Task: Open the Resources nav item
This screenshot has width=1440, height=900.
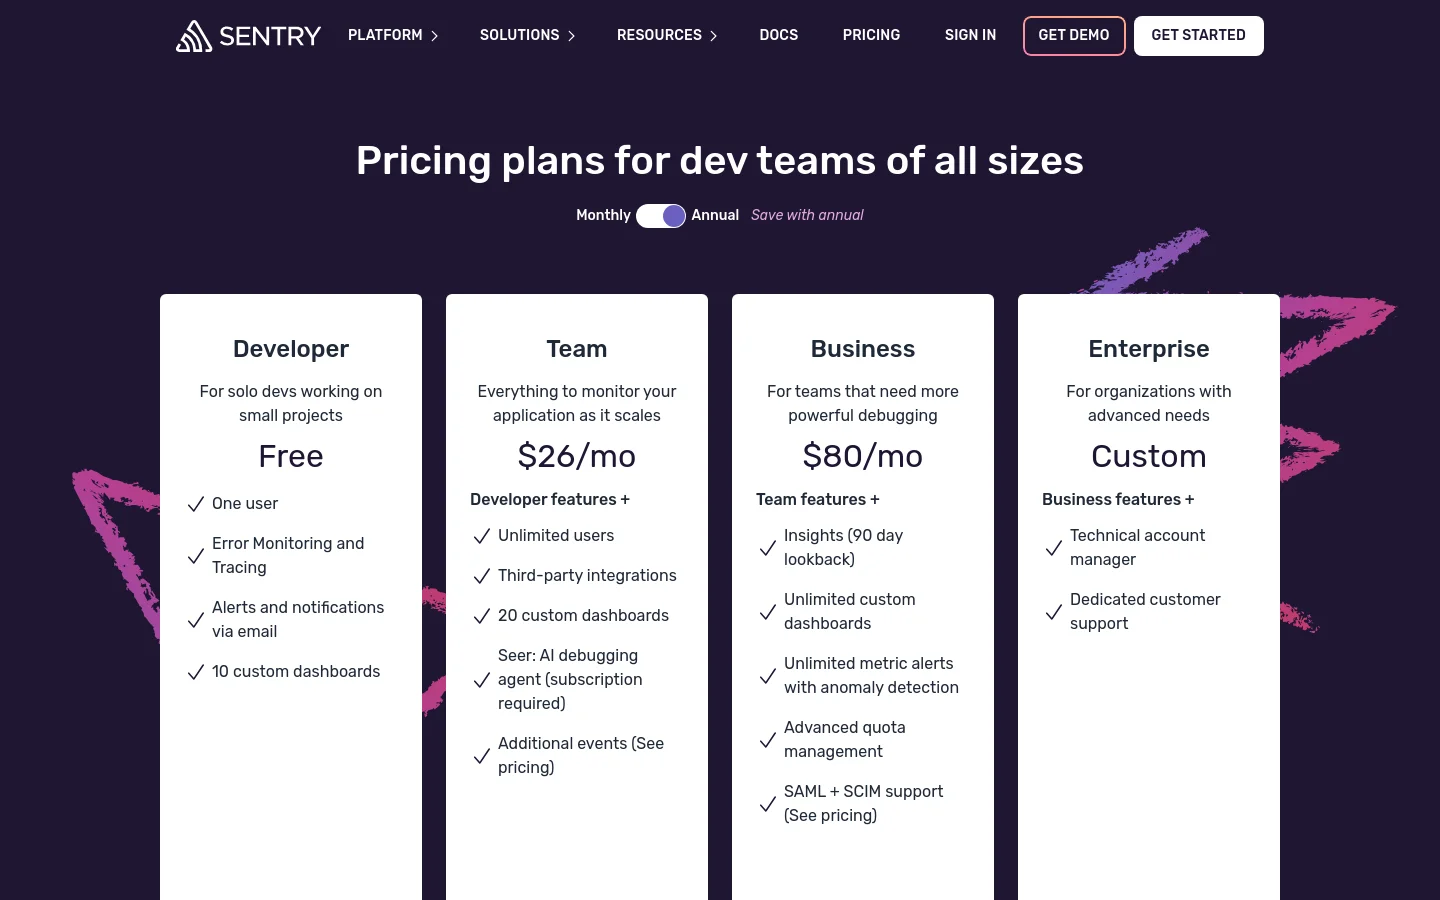Action: point(659,35)
